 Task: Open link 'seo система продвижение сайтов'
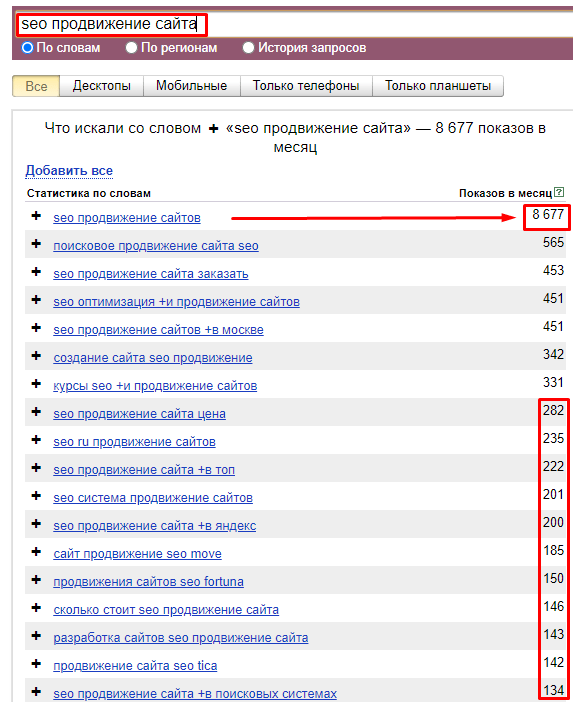click(153, 498)
